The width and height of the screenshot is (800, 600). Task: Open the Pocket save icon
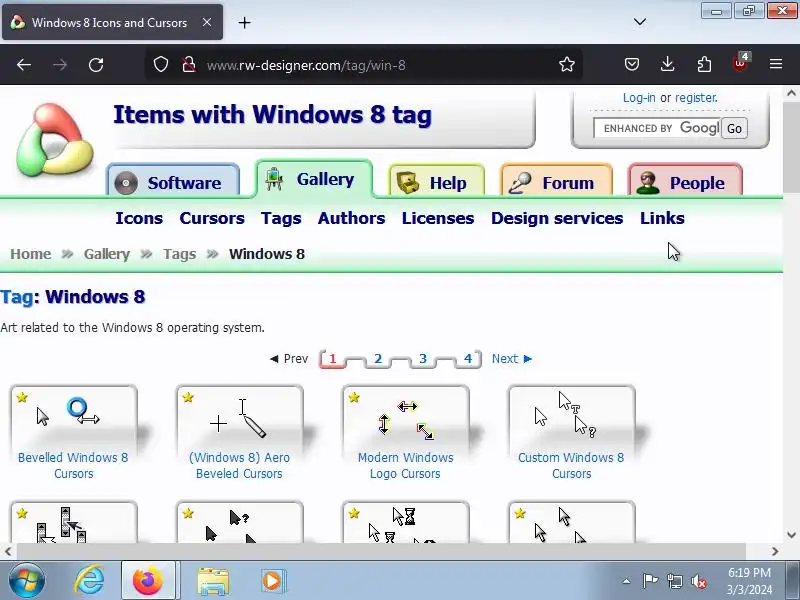point(632,64)
